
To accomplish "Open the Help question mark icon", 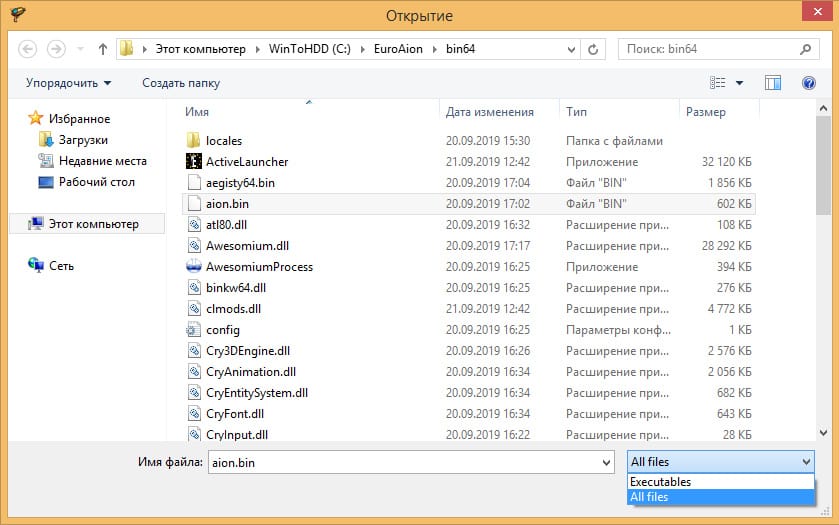I will (x=808, y=83).
